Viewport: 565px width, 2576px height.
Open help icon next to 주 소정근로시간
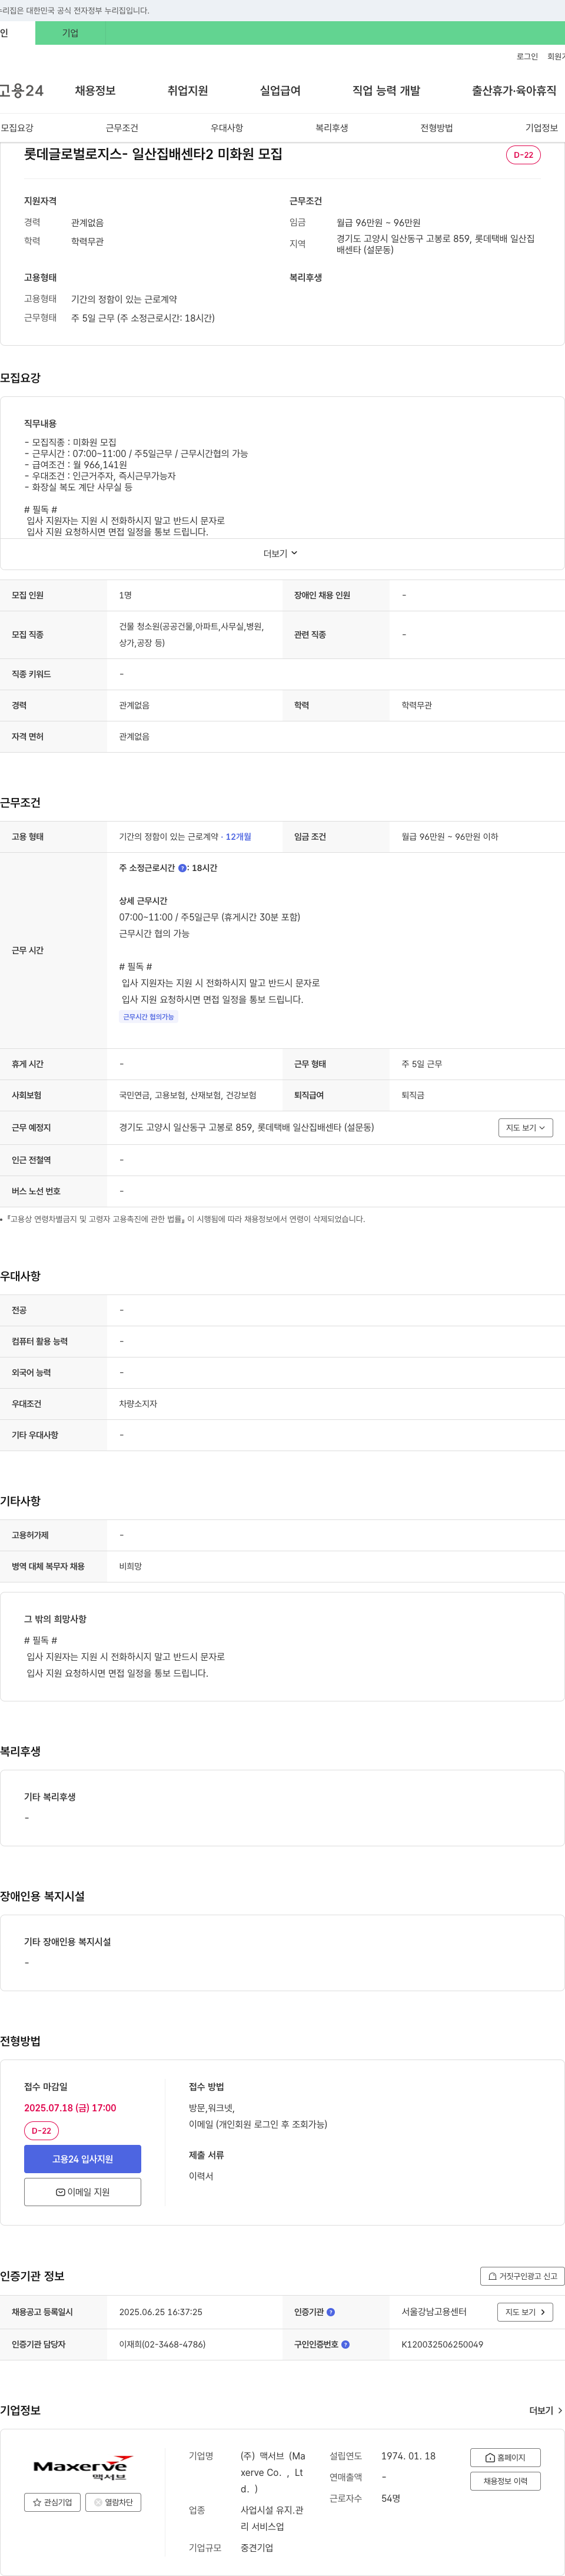182,868
